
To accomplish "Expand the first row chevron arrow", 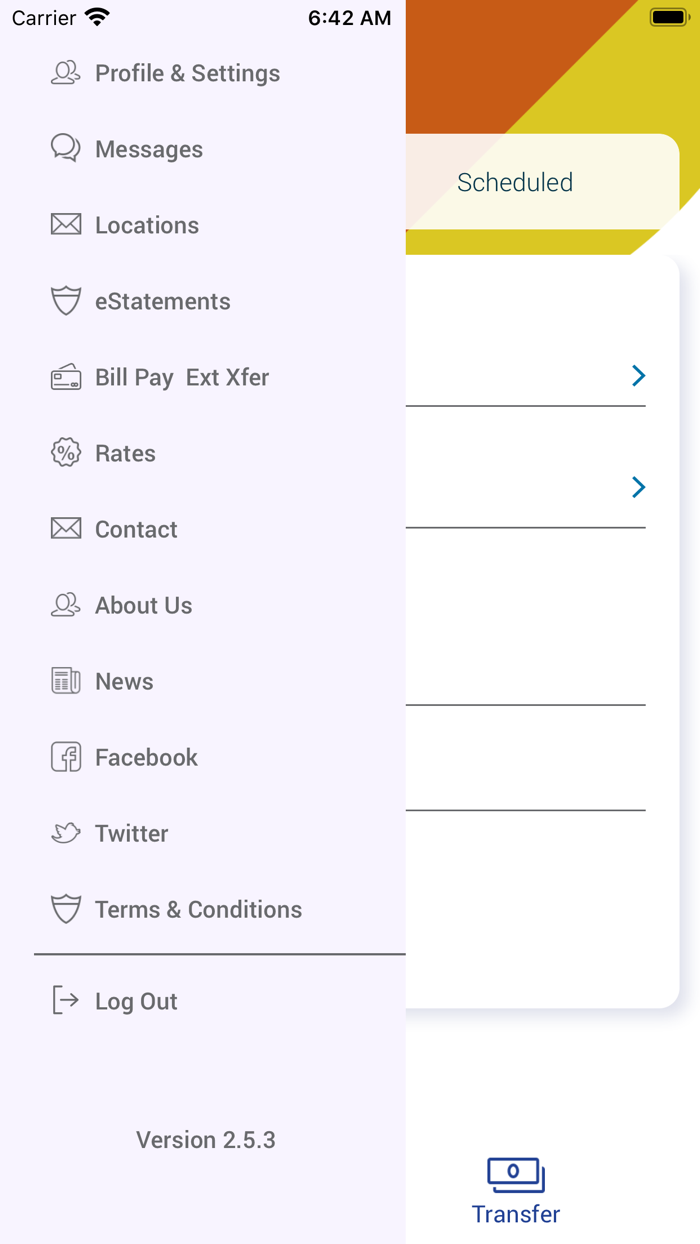I will click(x=638, y=376).
